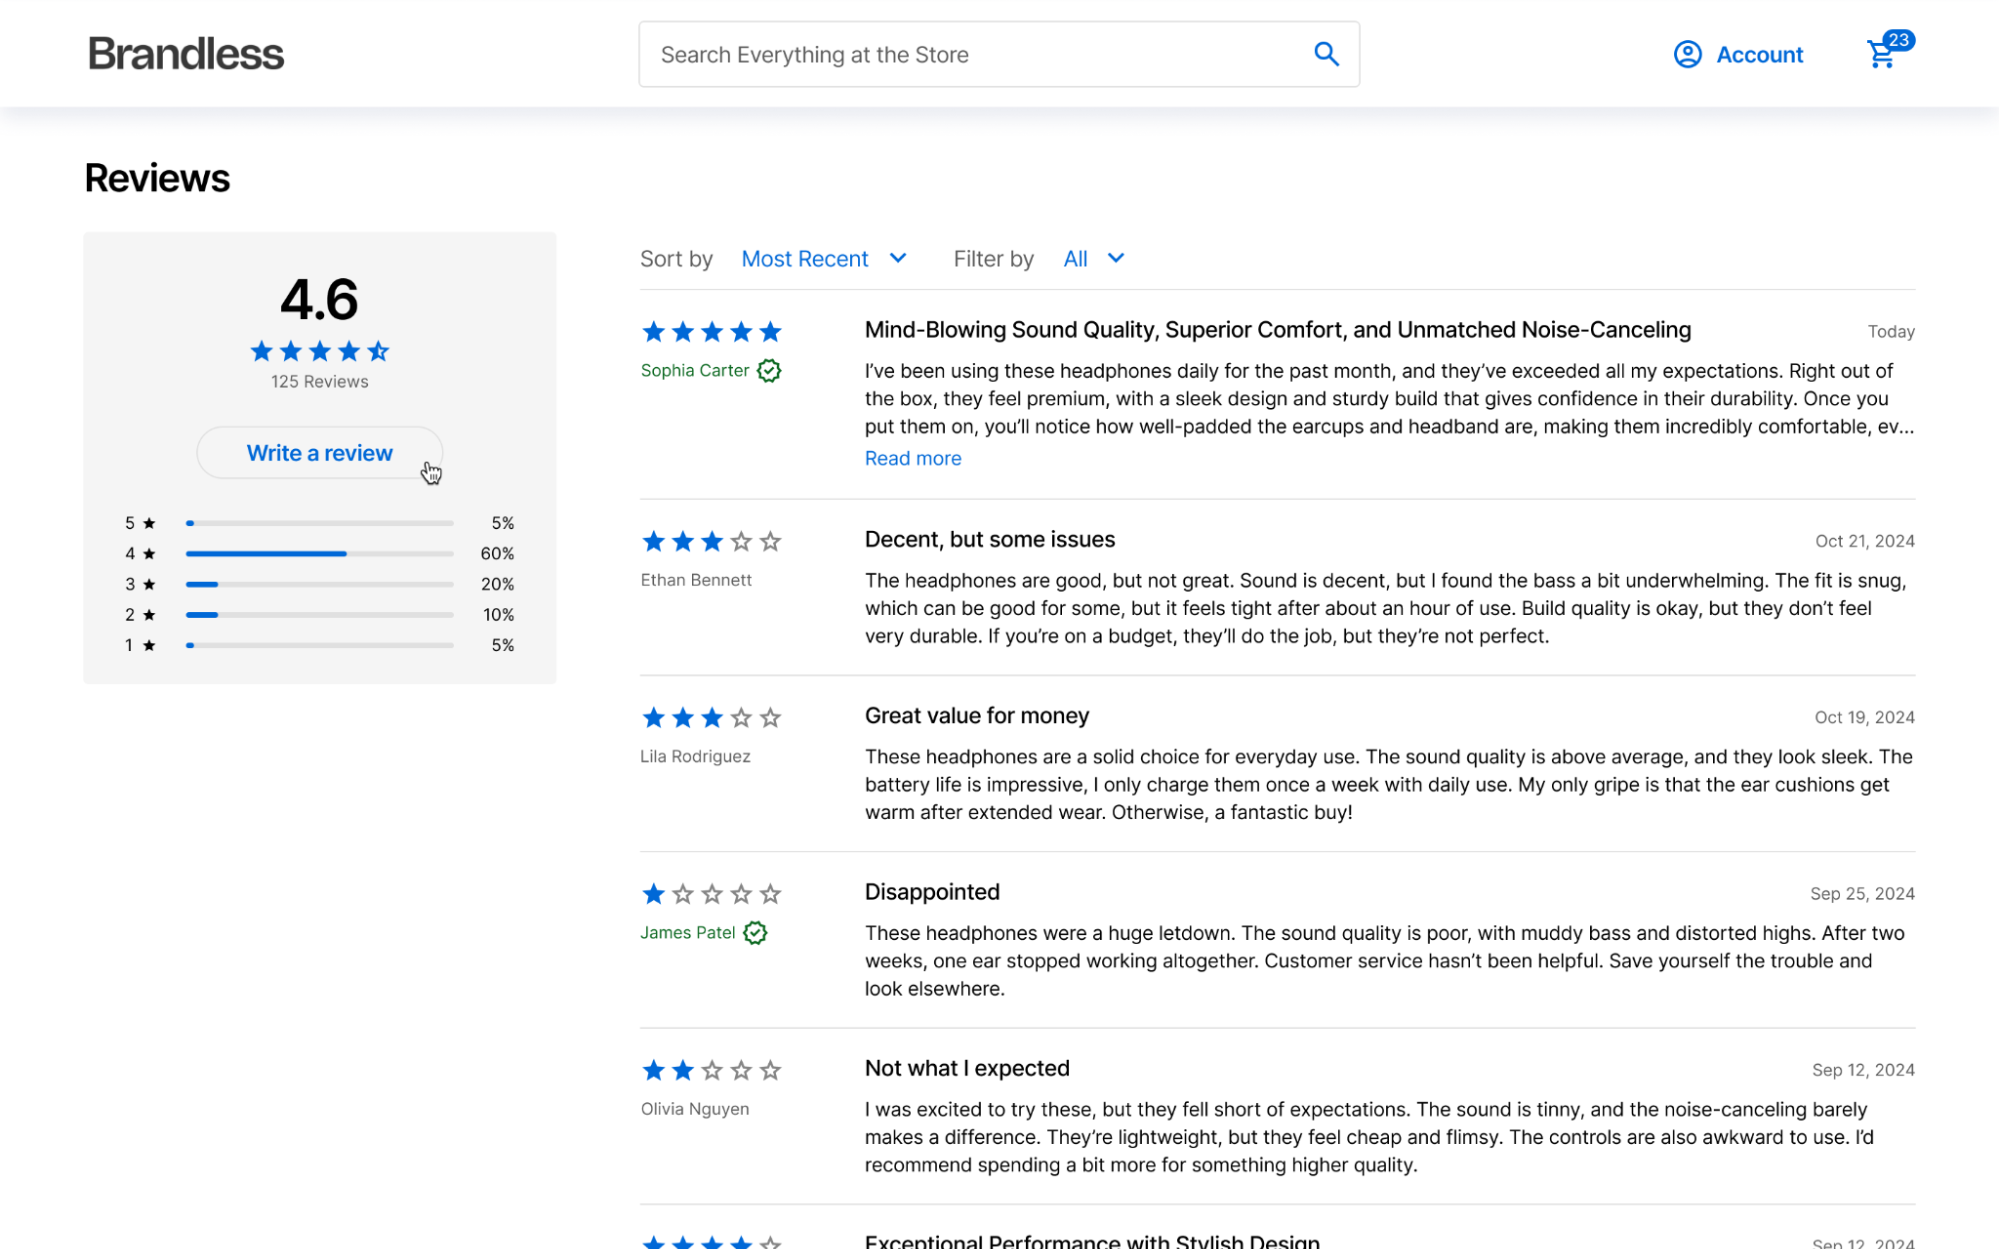
Task: Open the shopping cart icon
Action: tap(1881, 54)
